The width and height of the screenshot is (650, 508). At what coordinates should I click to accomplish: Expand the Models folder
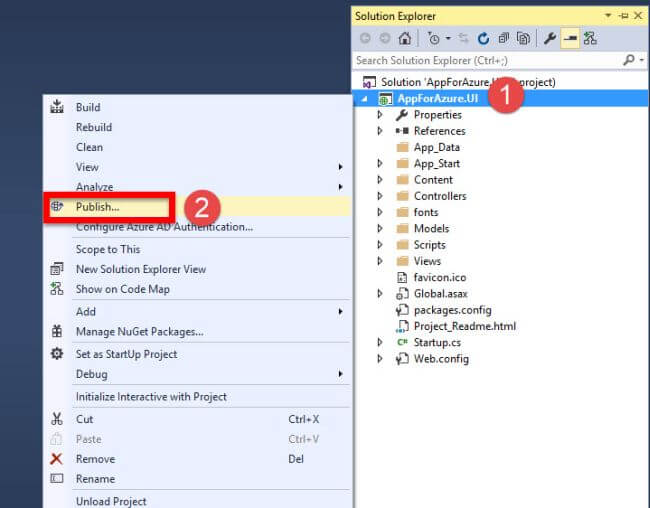380,228
